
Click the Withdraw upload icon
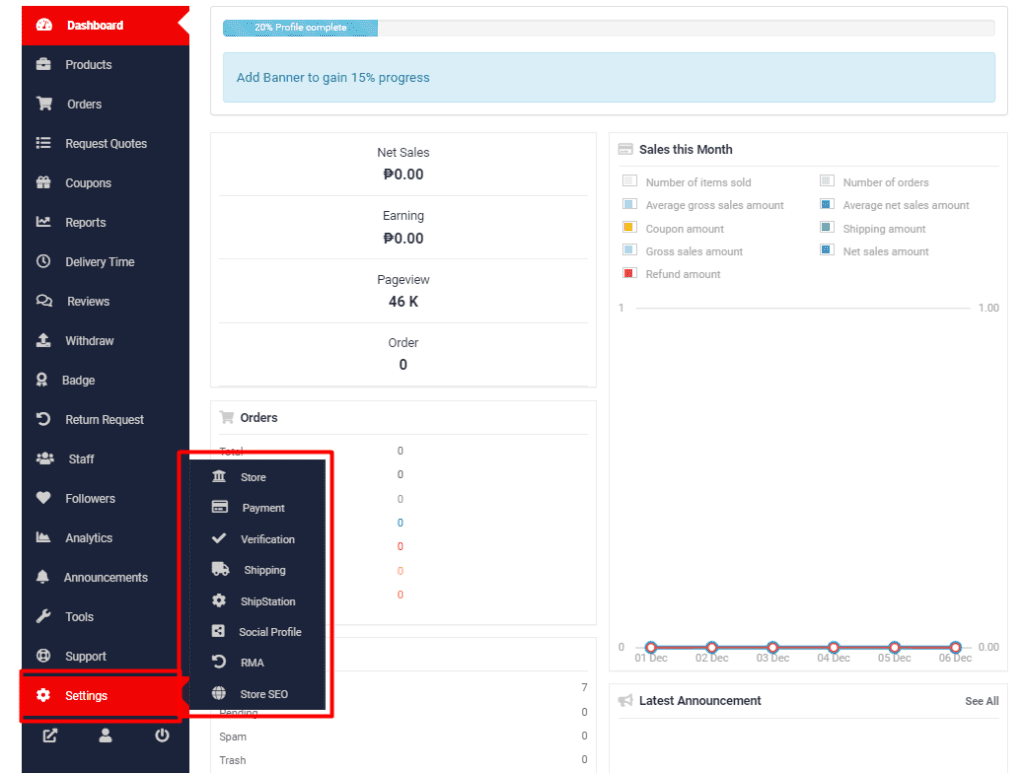pyautogui.click(x=44, y=341)
